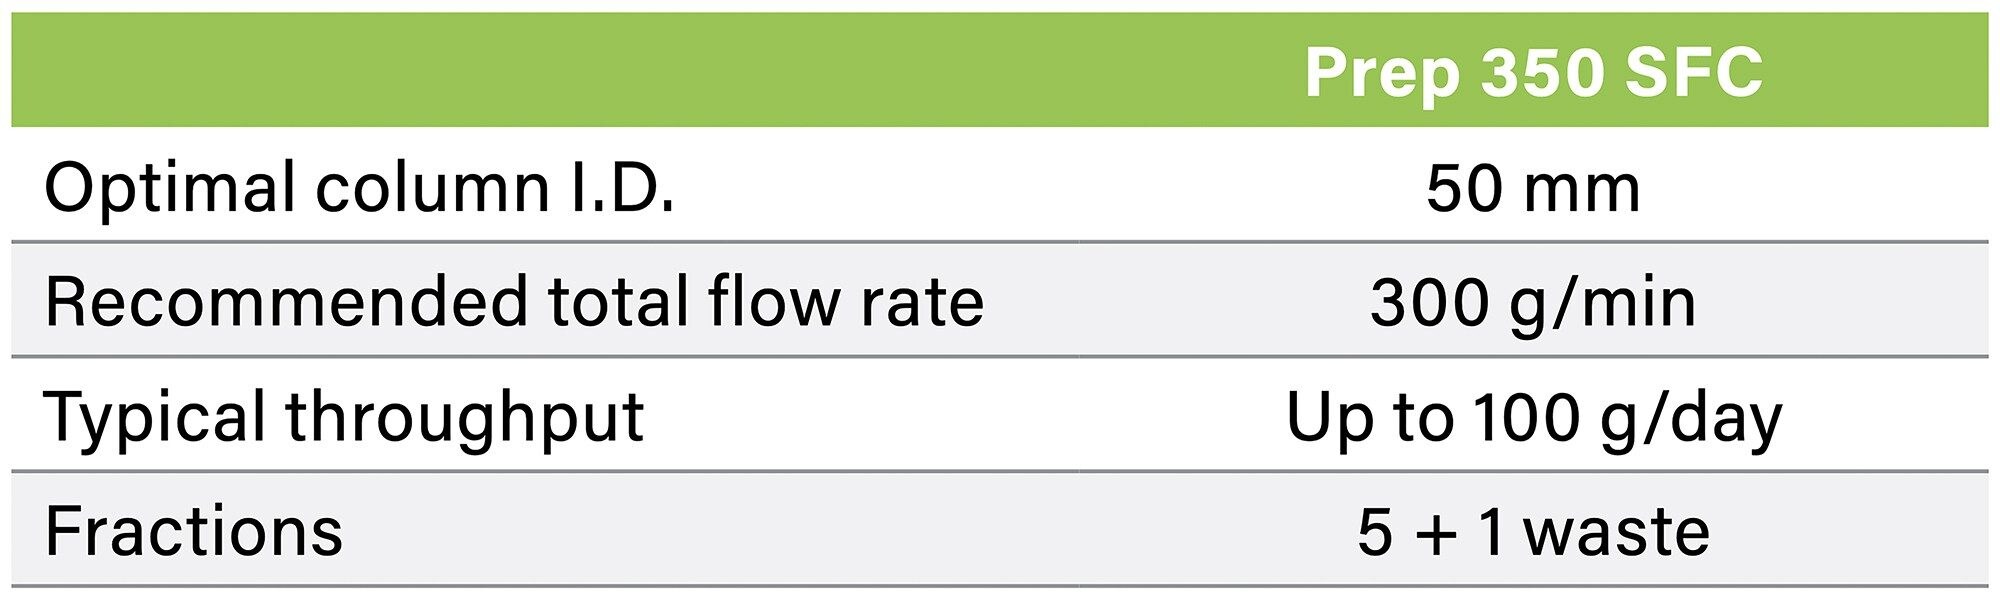This screenshot has height=604, width=2000.
Task: Select the 5 + 1 waste value
Action: 1533,532
